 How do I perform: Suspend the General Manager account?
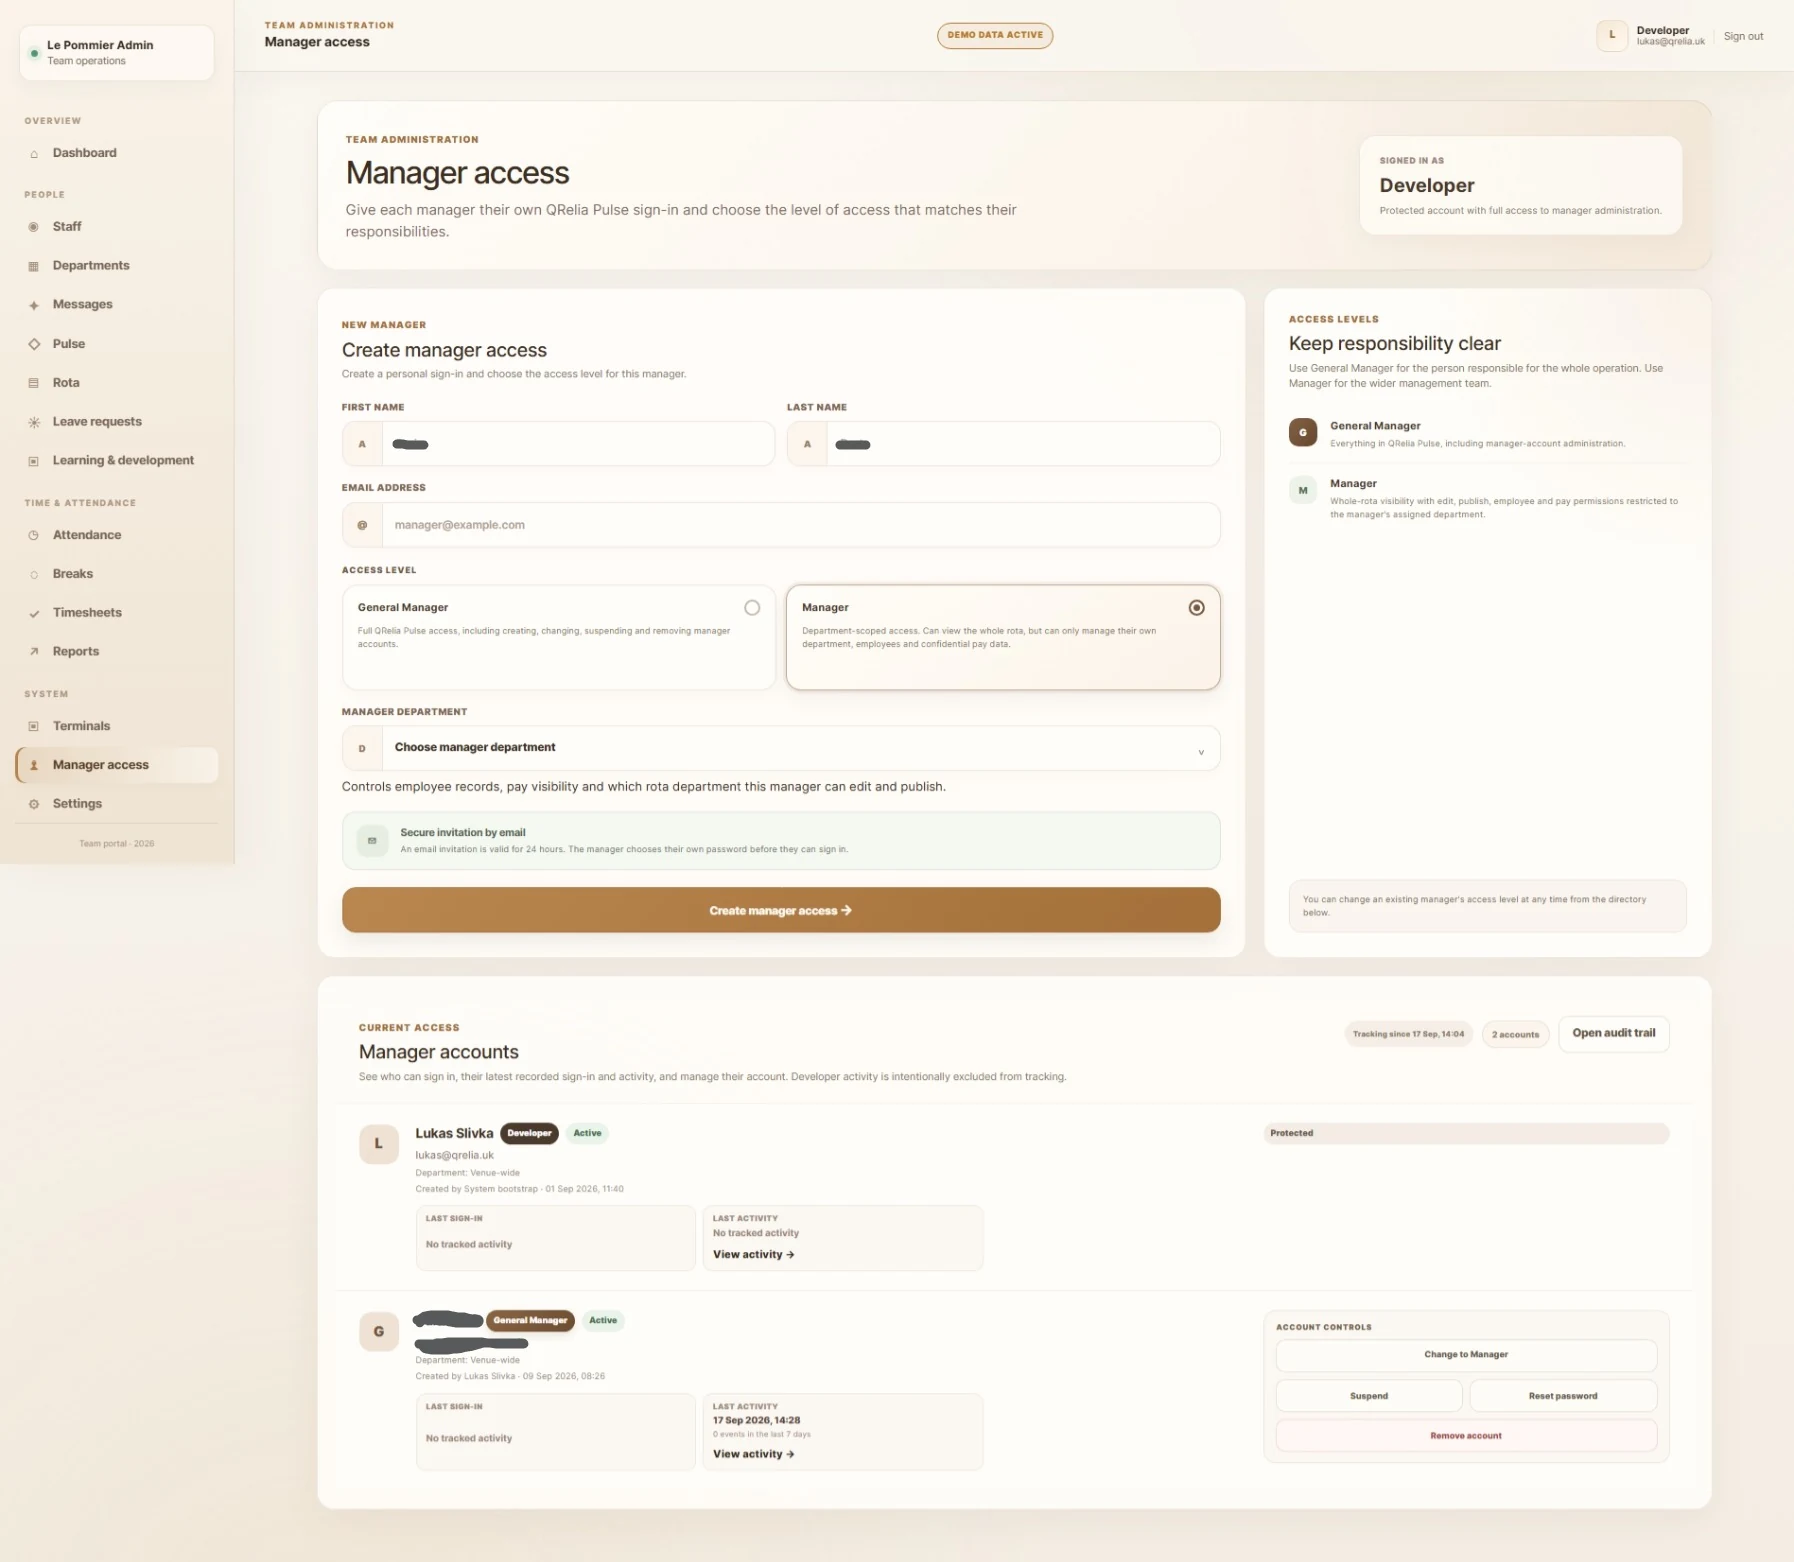[x=1369, y=1396]
